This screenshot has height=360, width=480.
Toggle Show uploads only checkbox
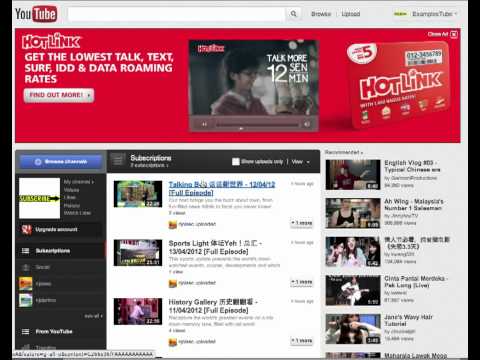[236, 162]
